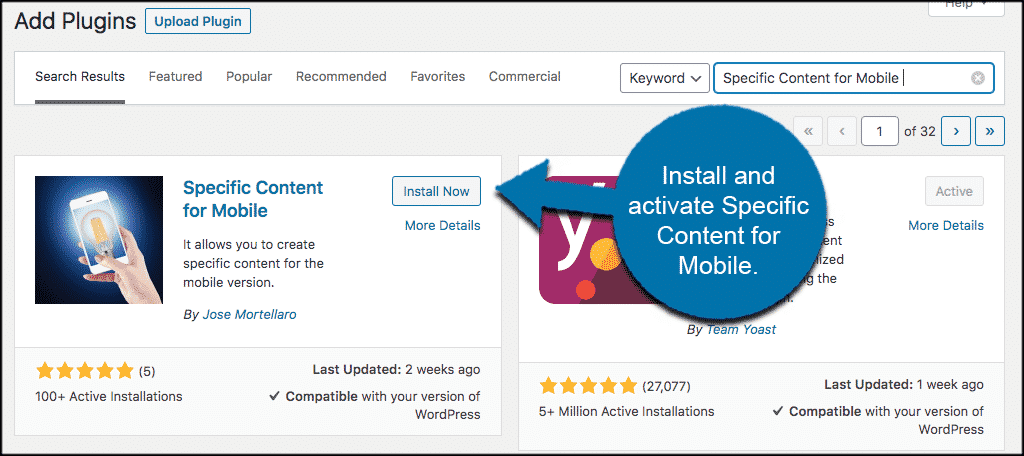The image size is (1024, 456).
Task: Select 'Last Updated: 2 weeks ago' text
Action: click(x=396, y=370)
